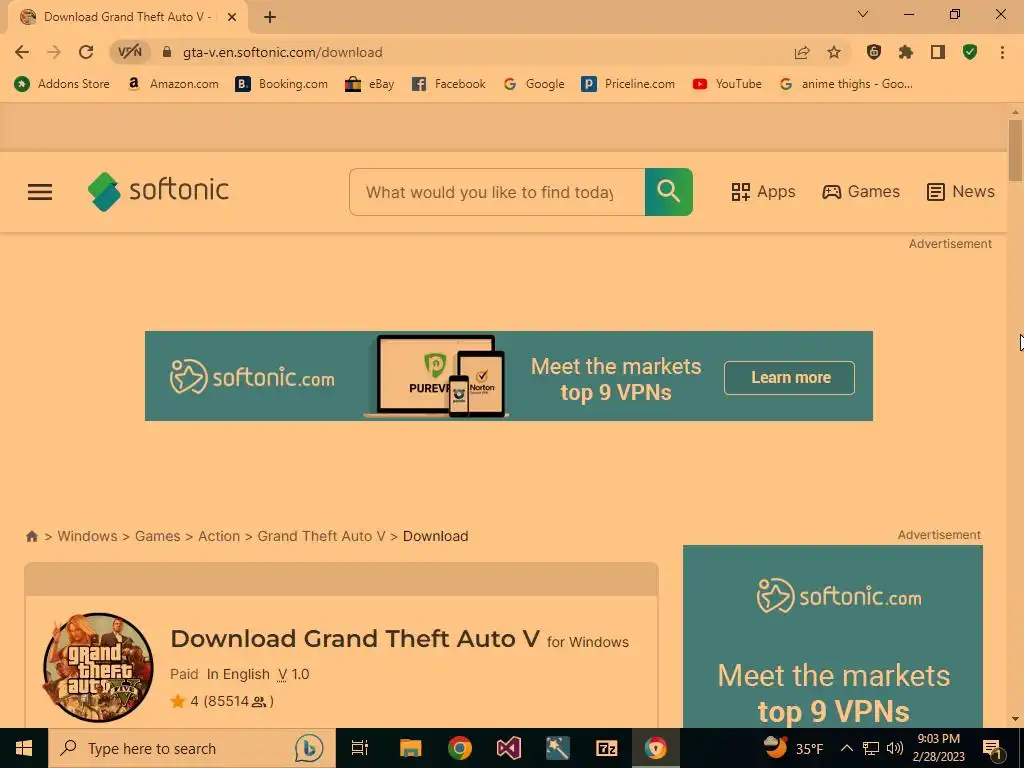The width and height of the screenshot is (1024, 768).
Task: Click the share page icon in address bar
Action: tap(802, 52)
